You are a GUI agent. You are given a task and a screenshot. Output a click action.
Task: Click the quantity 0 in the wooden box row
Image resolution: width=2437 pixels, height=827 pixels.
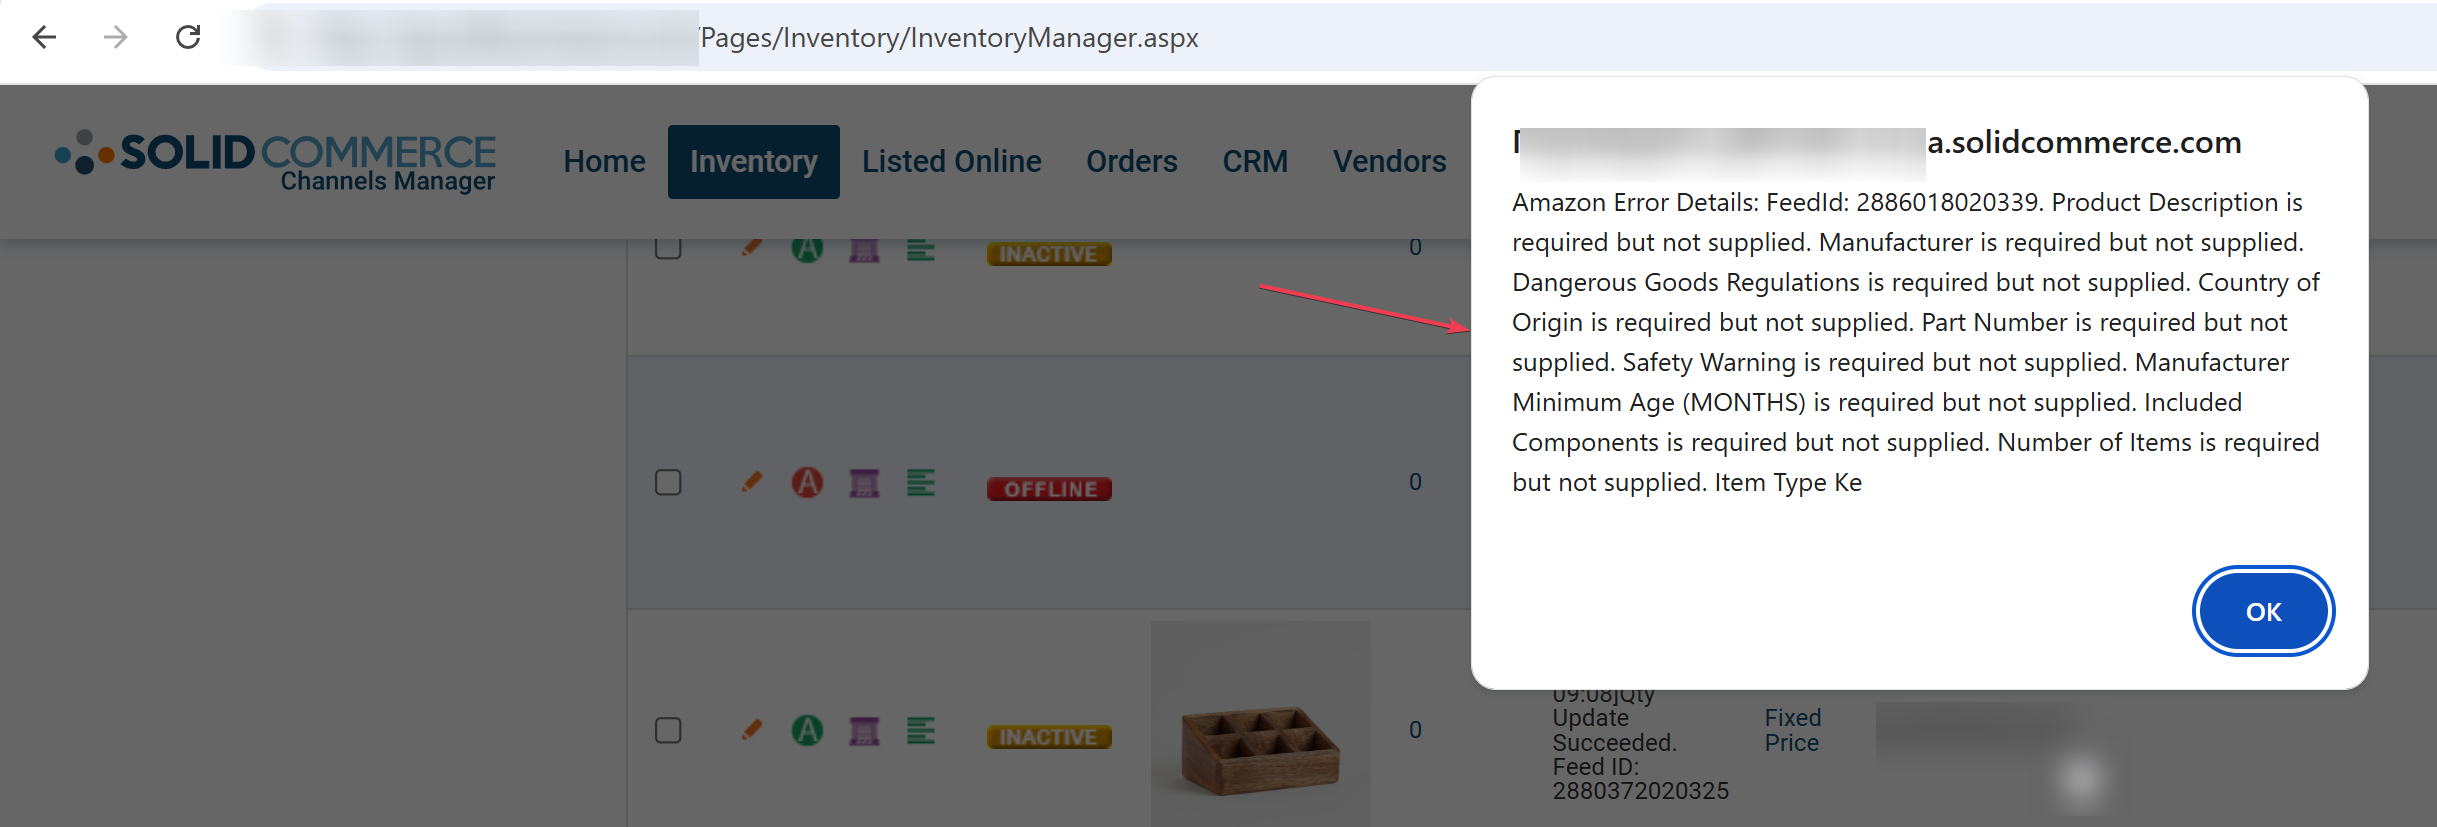click(x=1415, y=730)
